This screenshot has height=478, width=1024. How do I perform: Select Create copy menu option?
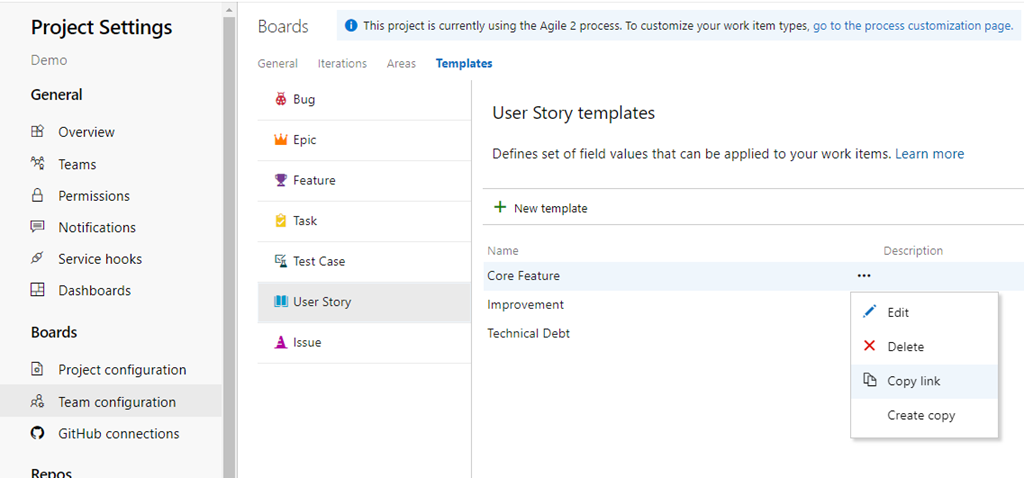pos(921,415)
